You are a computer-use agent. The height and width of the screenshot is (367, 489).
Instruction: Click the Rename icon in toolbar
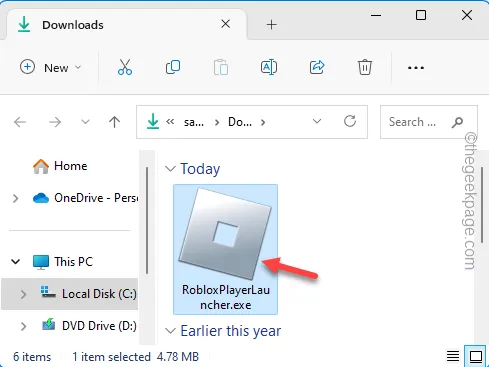[x=269, y=67]
